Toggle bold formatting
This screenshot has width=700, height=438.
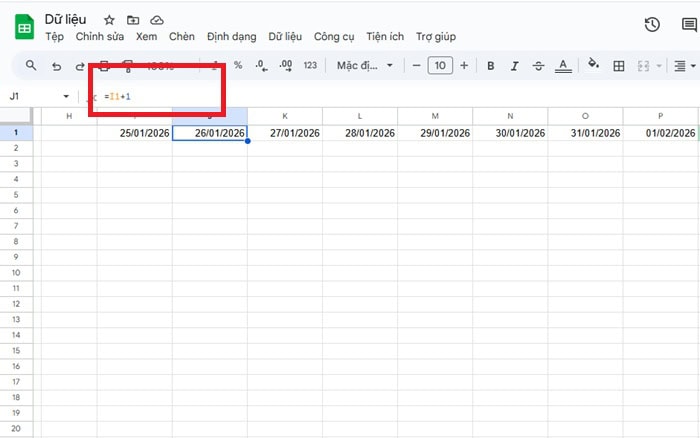(491, 66)
